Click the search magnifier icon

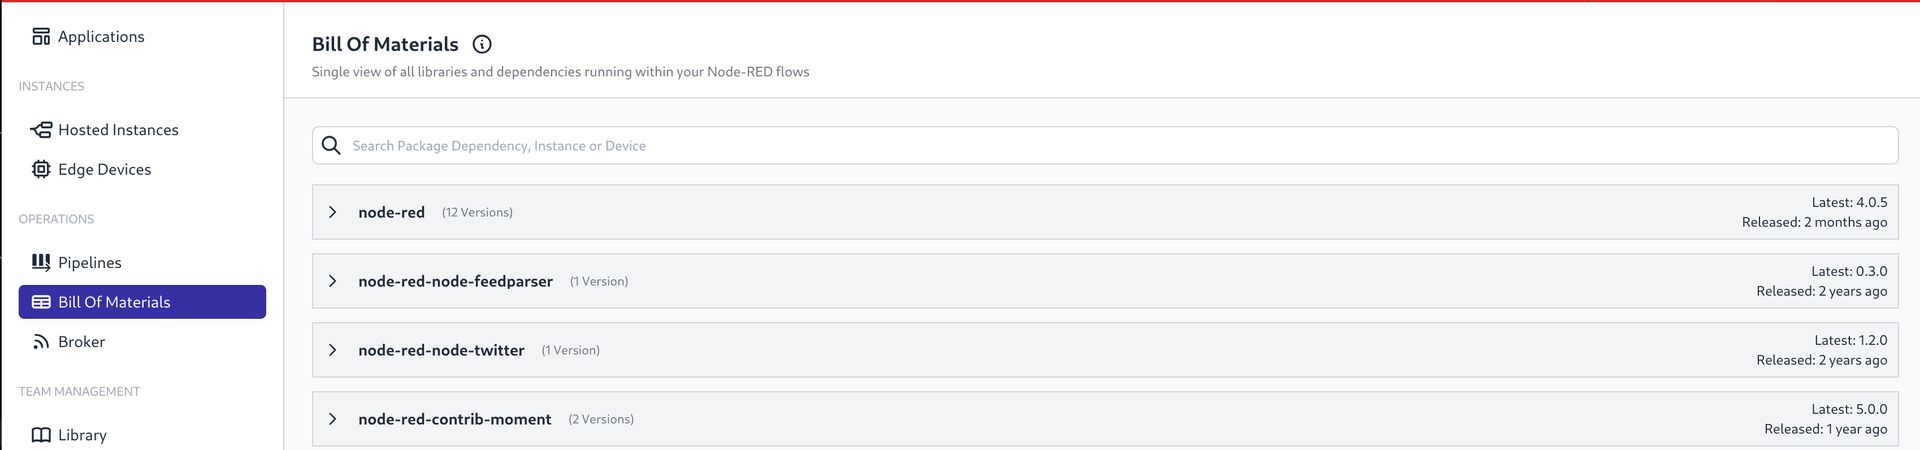(331, 146)
